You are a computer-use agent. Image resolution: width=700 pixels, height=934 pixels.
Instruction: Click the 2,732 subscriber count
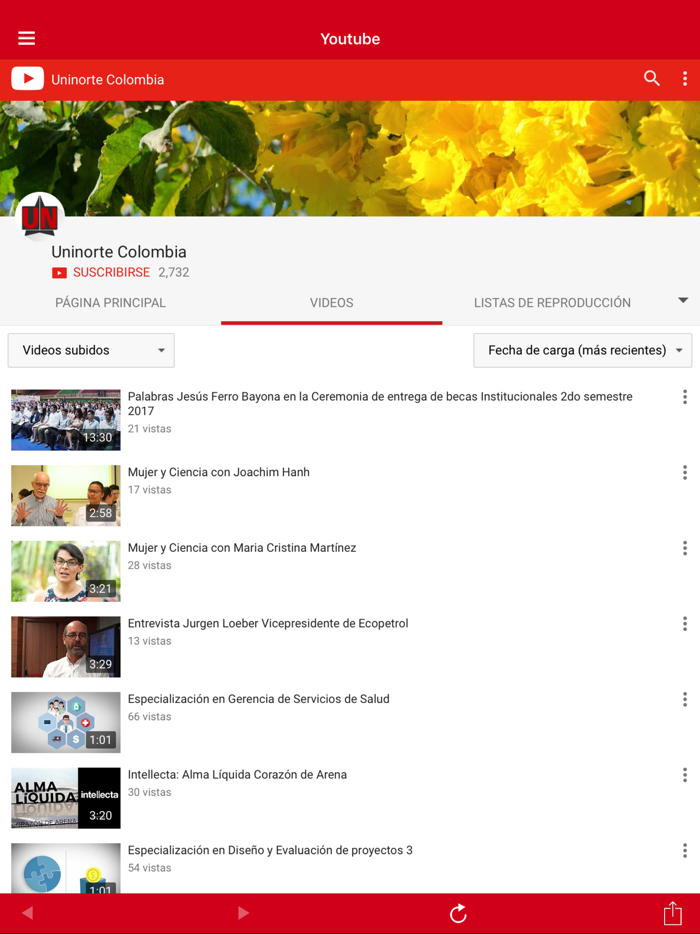pos(174,273)
